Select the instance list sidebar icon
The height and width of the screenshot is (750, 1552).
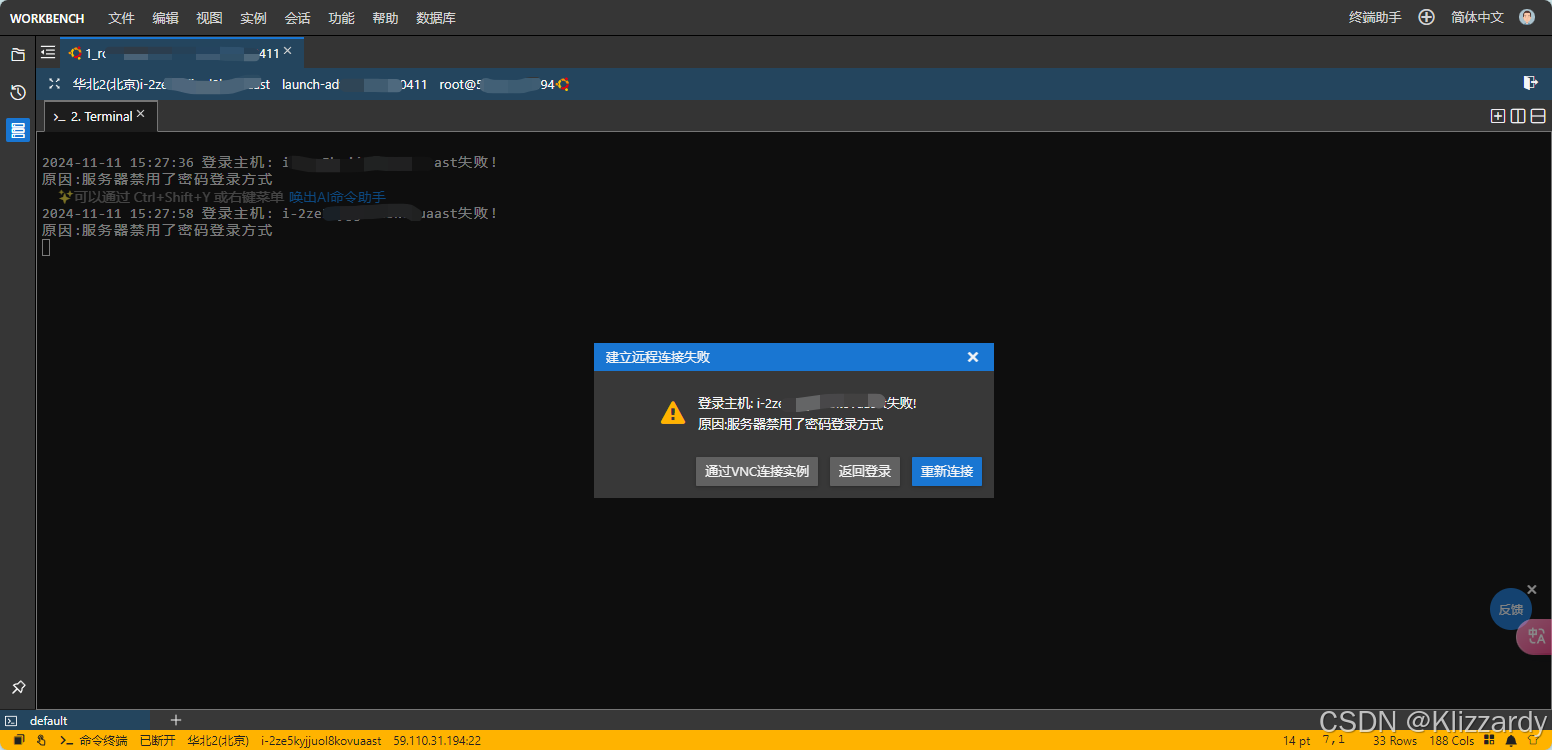point(18,130)
